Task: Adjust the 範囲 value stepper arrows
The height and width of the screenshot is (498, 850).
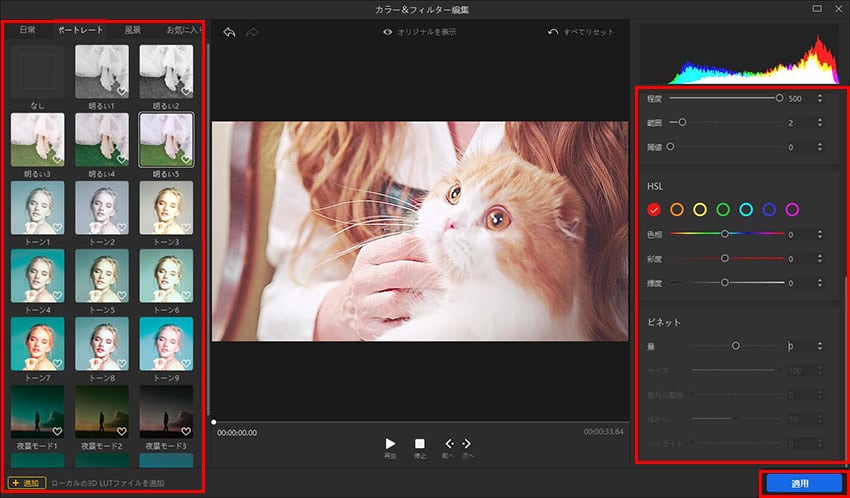Action: click(820, 122)
